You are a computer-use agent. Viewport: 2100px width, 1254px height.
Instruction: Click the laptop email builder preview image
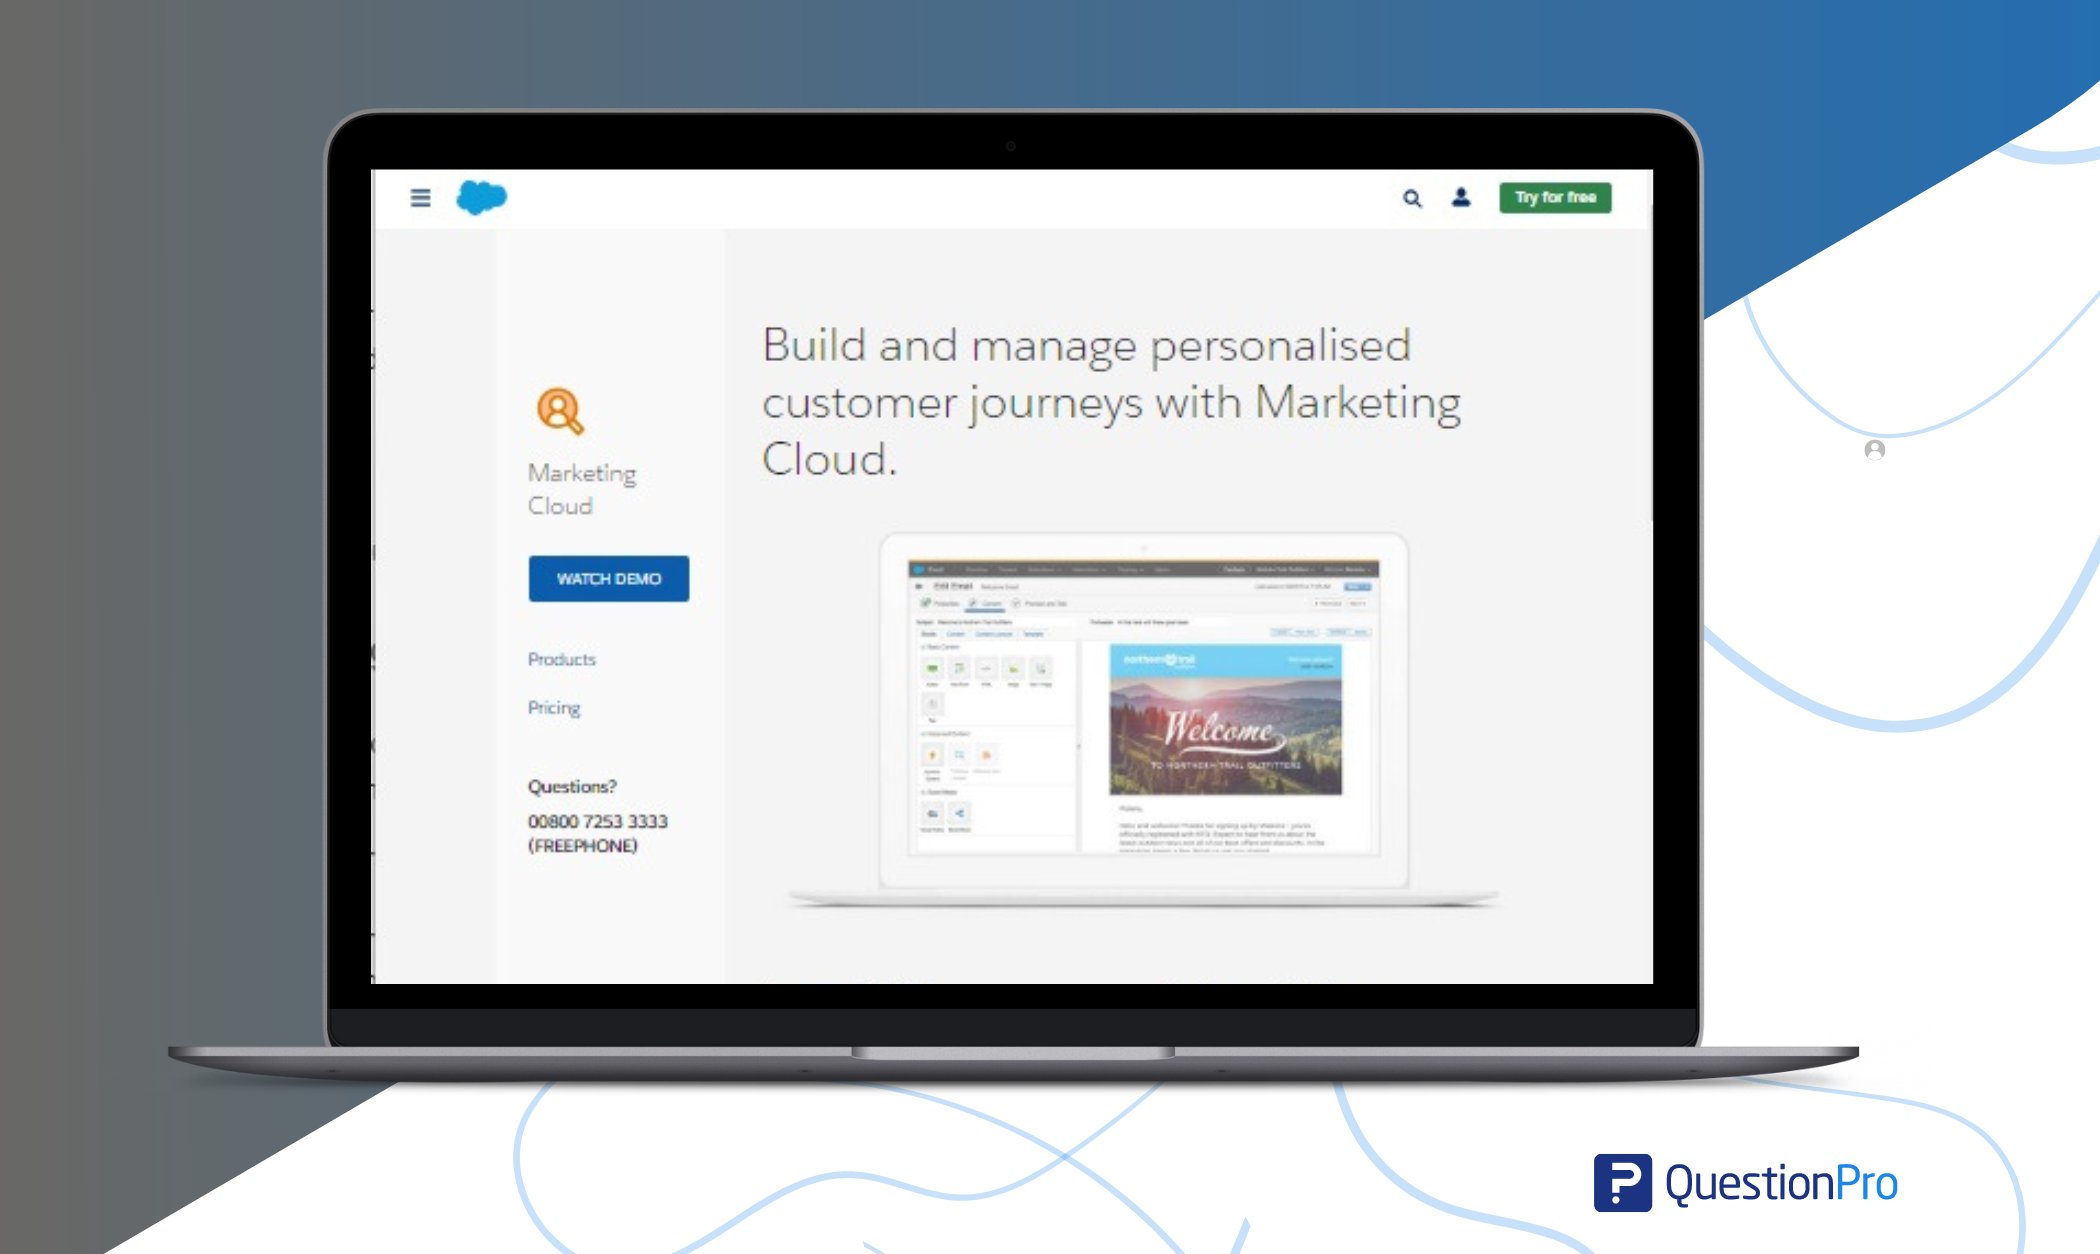click(x=1143, y=718)
